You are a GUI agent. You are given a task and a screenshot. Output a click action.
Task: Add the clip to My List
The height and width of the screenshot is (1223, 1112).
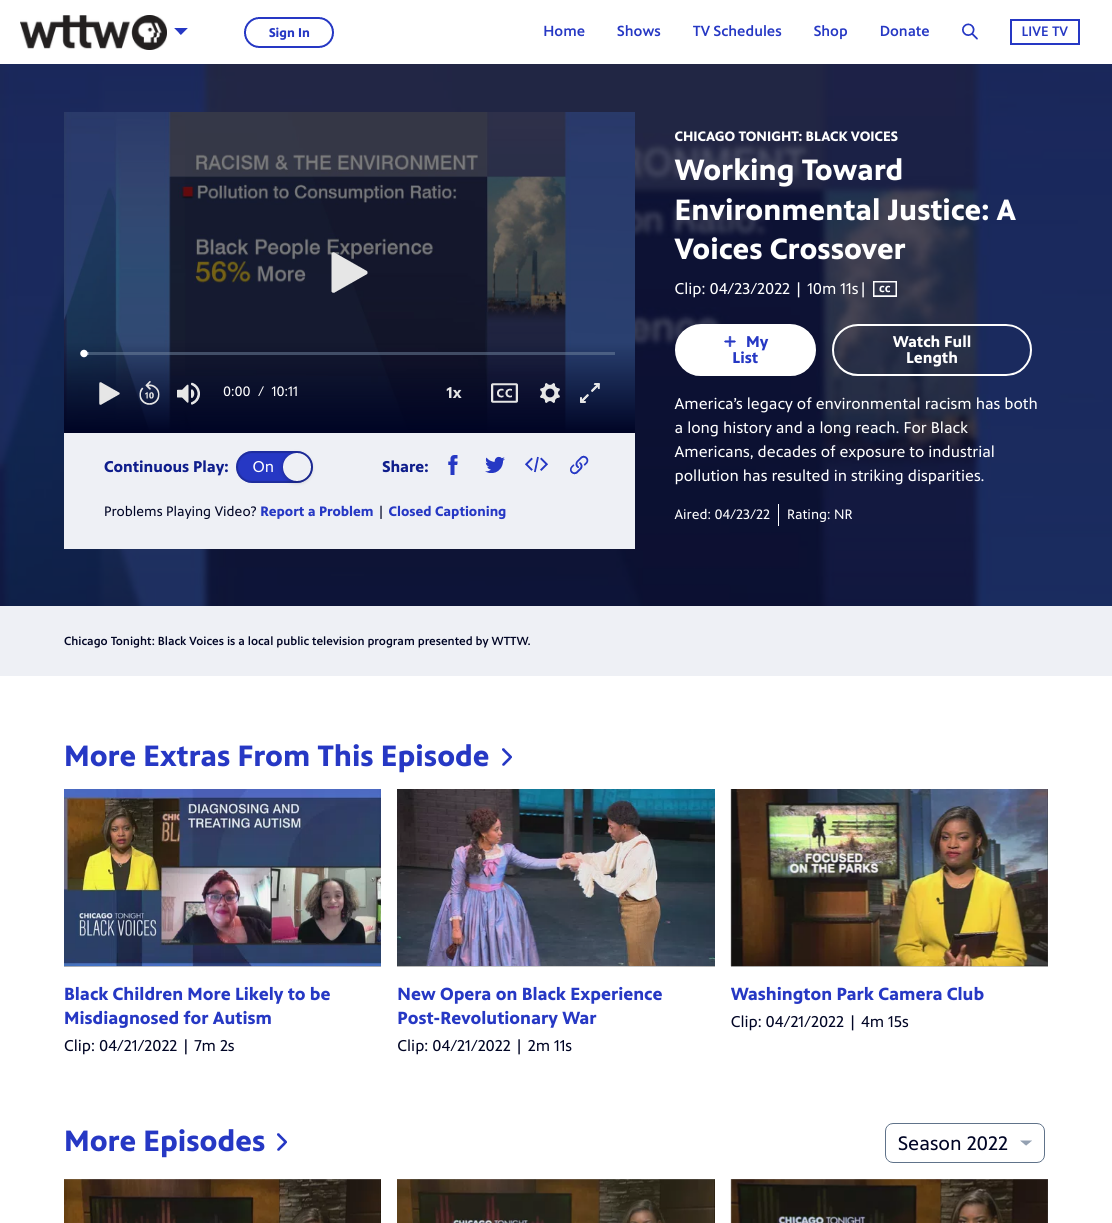[x=745, y=350]
